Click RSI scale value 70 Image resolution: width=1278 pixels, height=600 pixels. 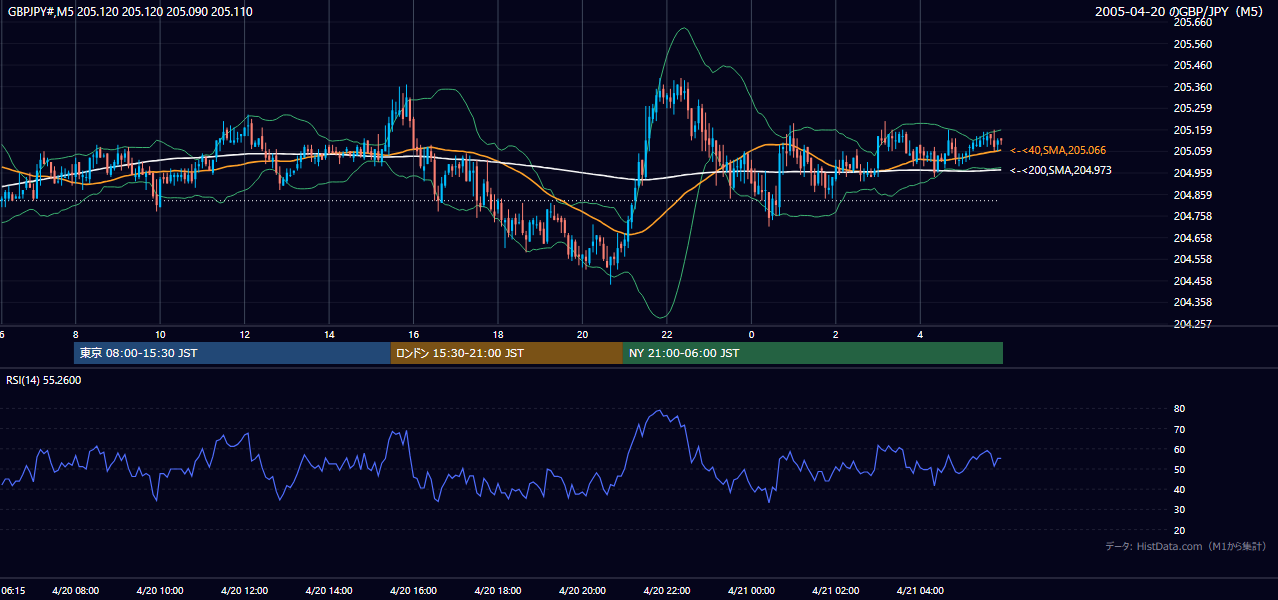click(1180, 429)
